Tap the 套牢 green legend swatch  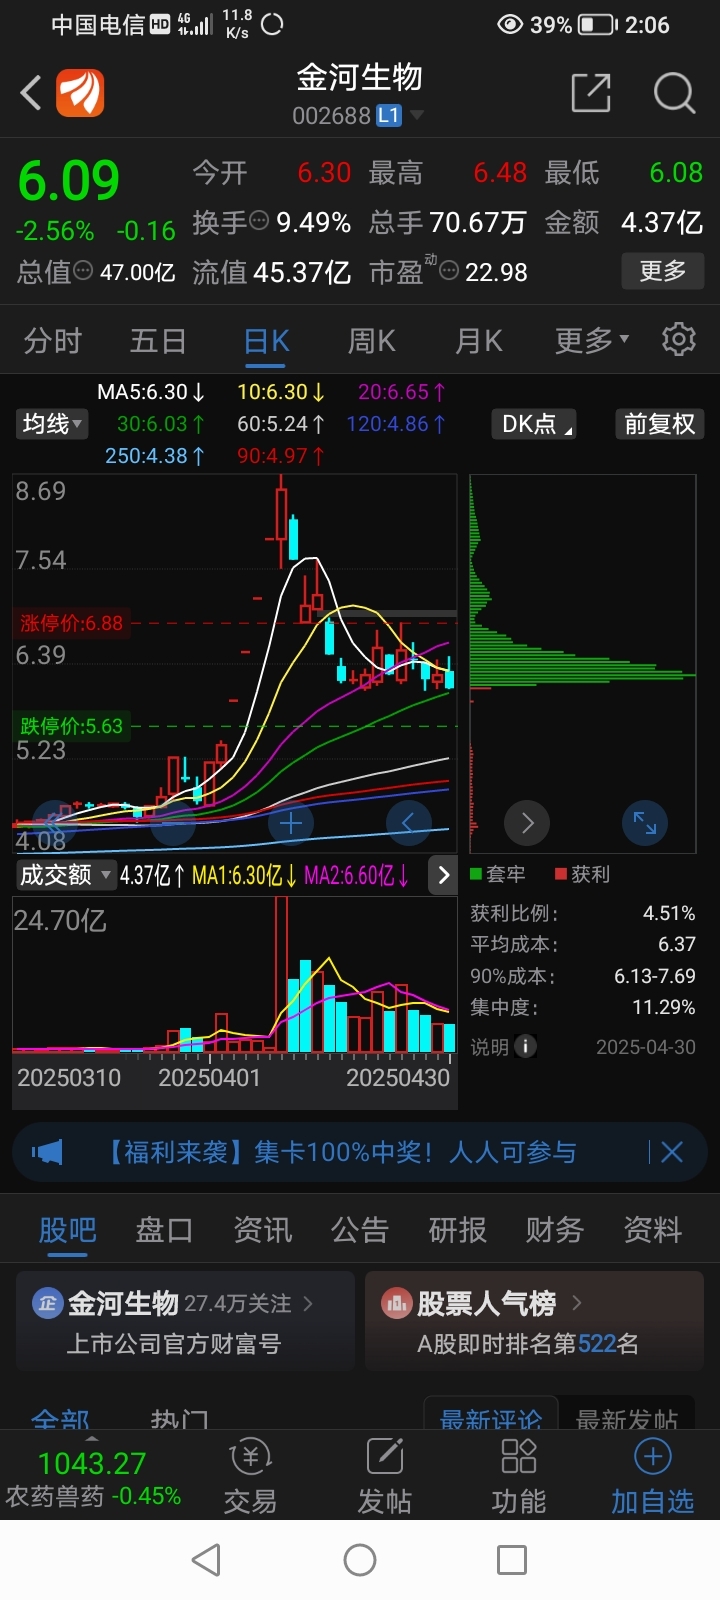[477, 874]
